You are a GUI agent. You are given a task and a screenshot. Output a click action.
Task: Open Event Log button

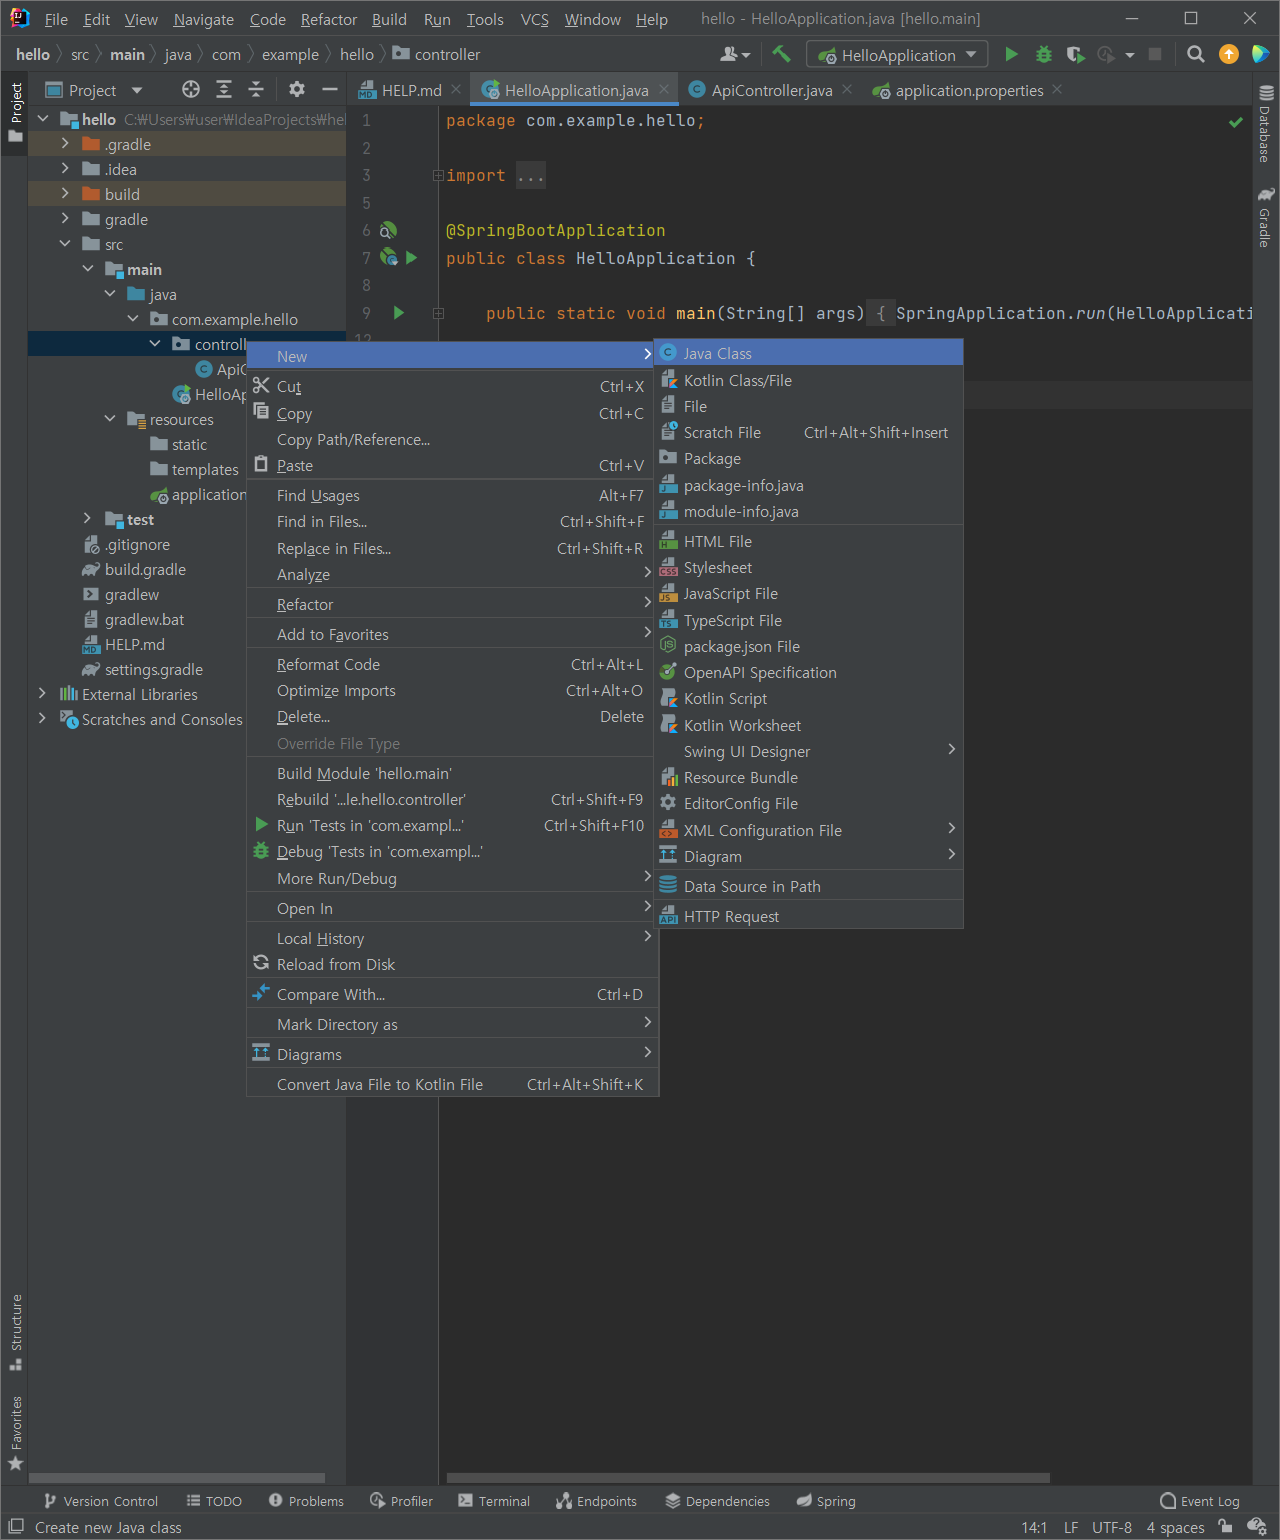tap(1199, 1501)
